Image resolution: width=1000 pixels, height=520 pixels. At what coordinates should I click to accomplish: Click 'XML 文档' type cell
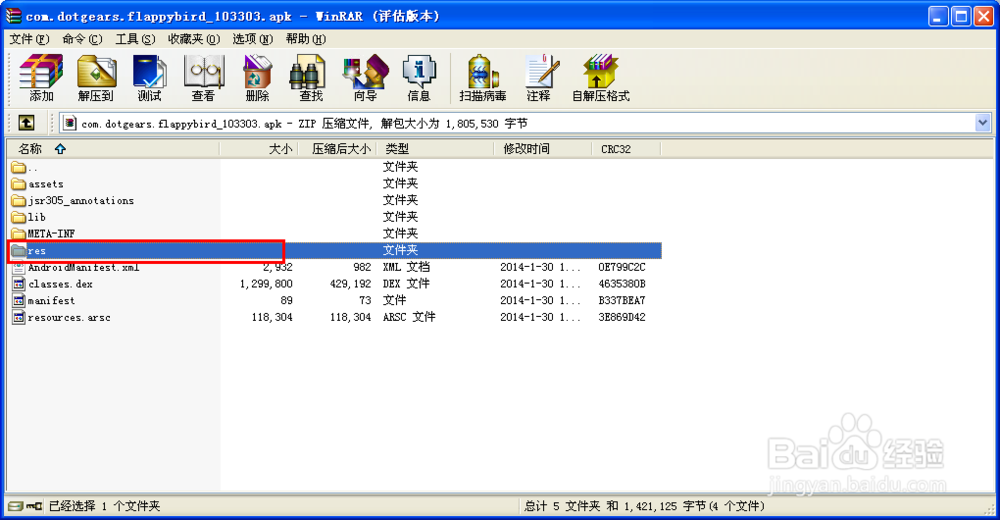pyautogui.click(x=406, y=267)
